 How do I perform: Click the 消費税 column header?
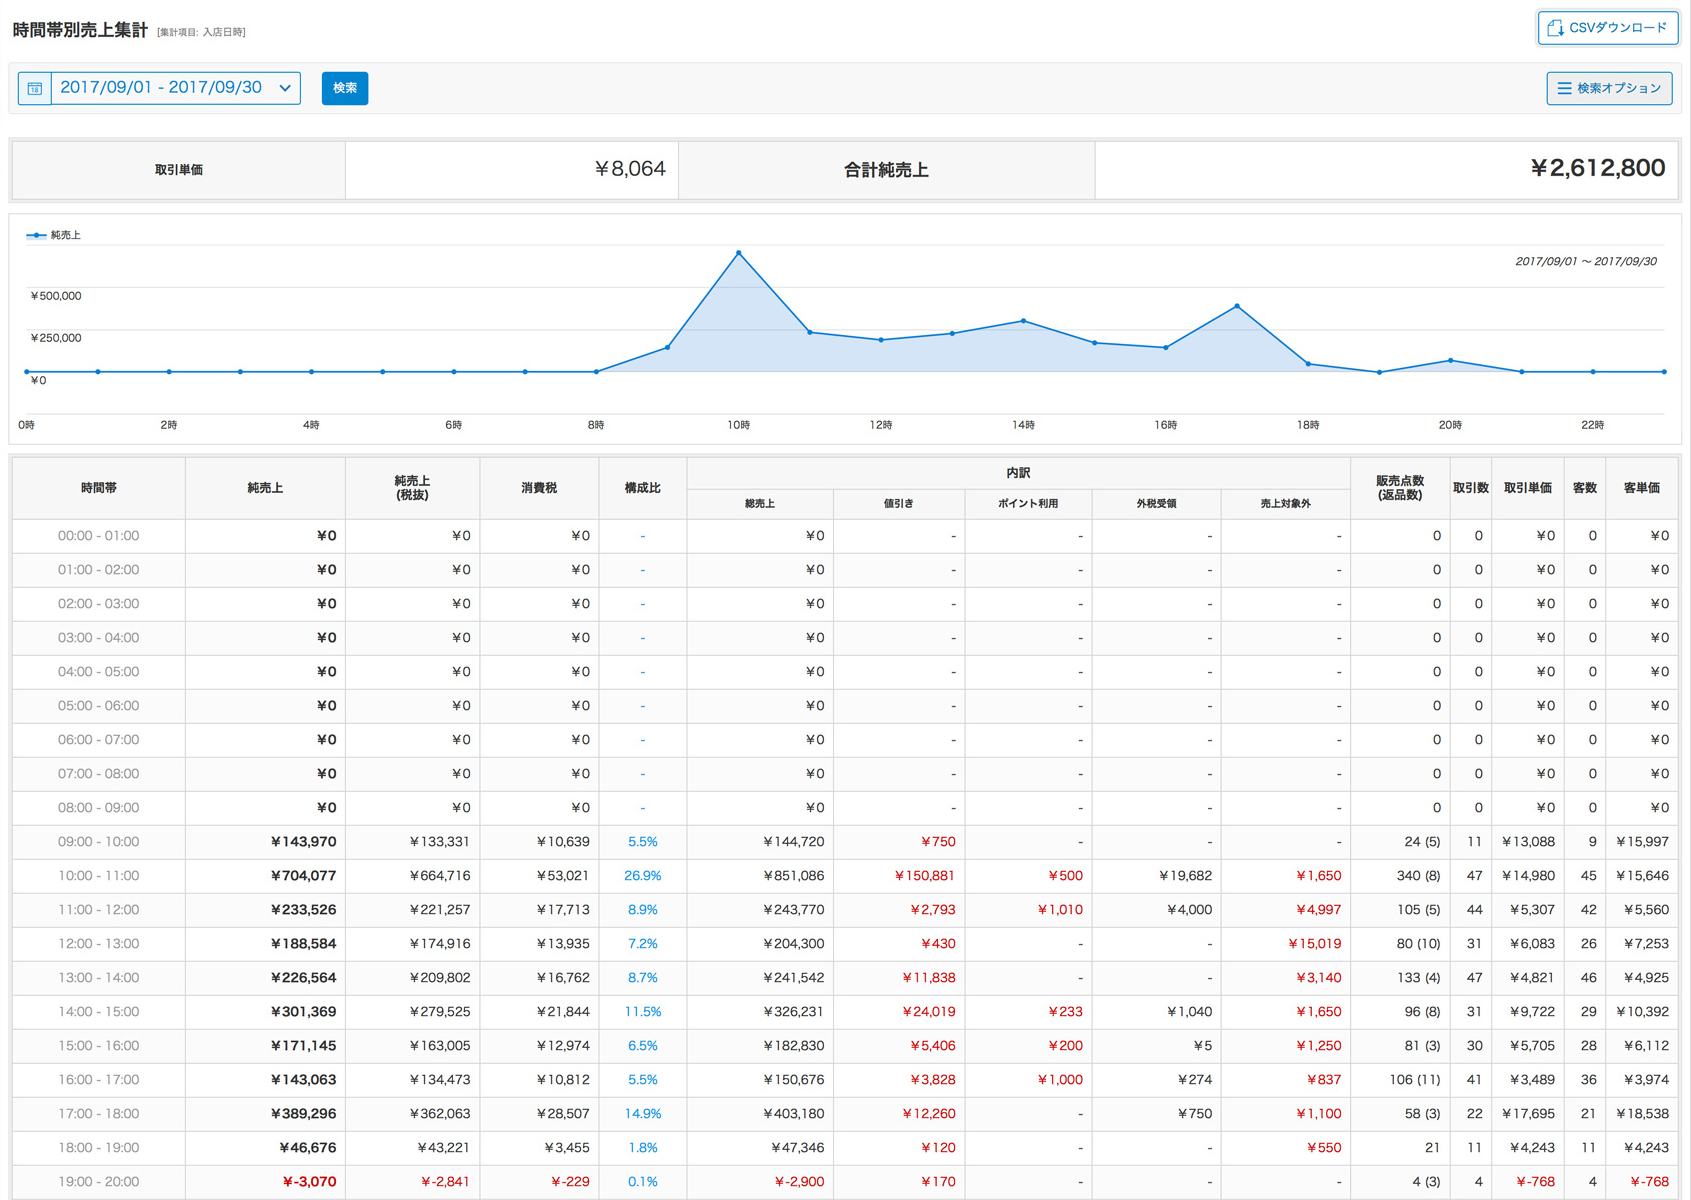(x=539, y=488)
